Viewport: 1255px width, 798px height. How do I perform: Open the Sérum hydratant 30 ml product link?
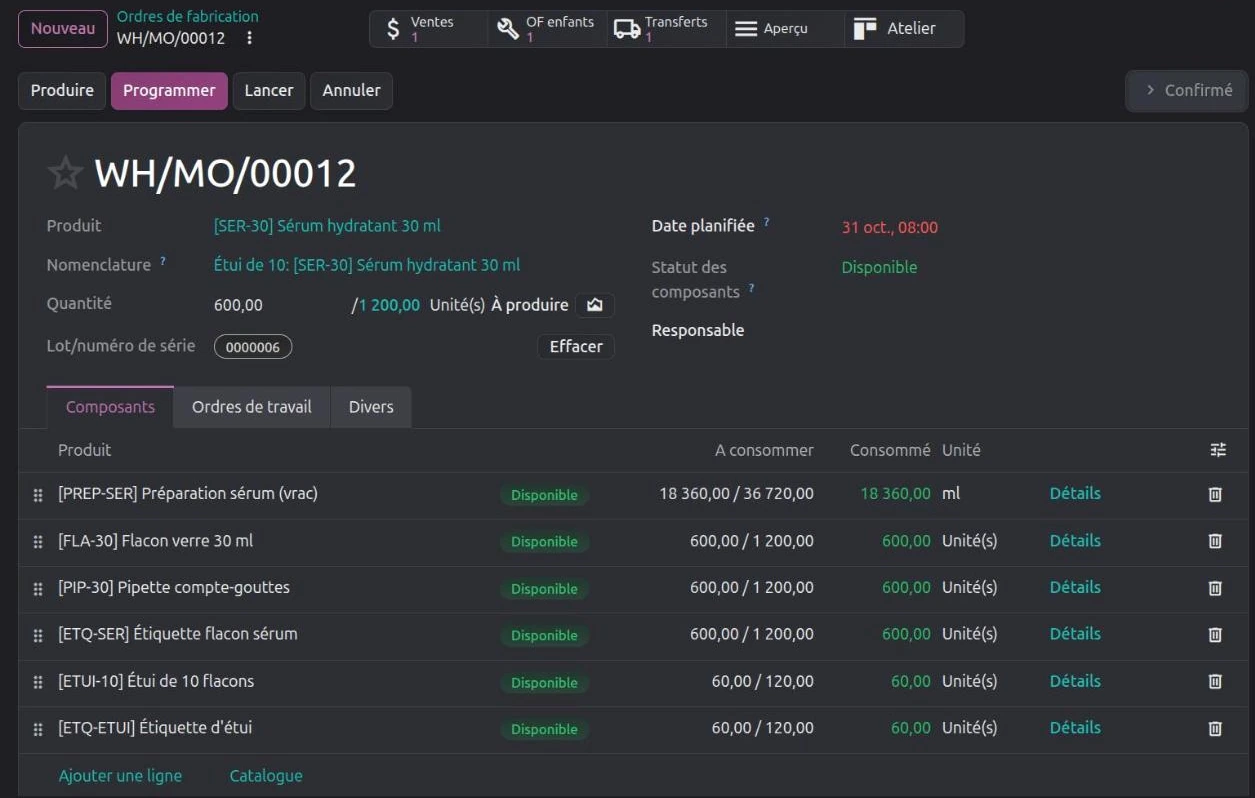coord(327,226)
